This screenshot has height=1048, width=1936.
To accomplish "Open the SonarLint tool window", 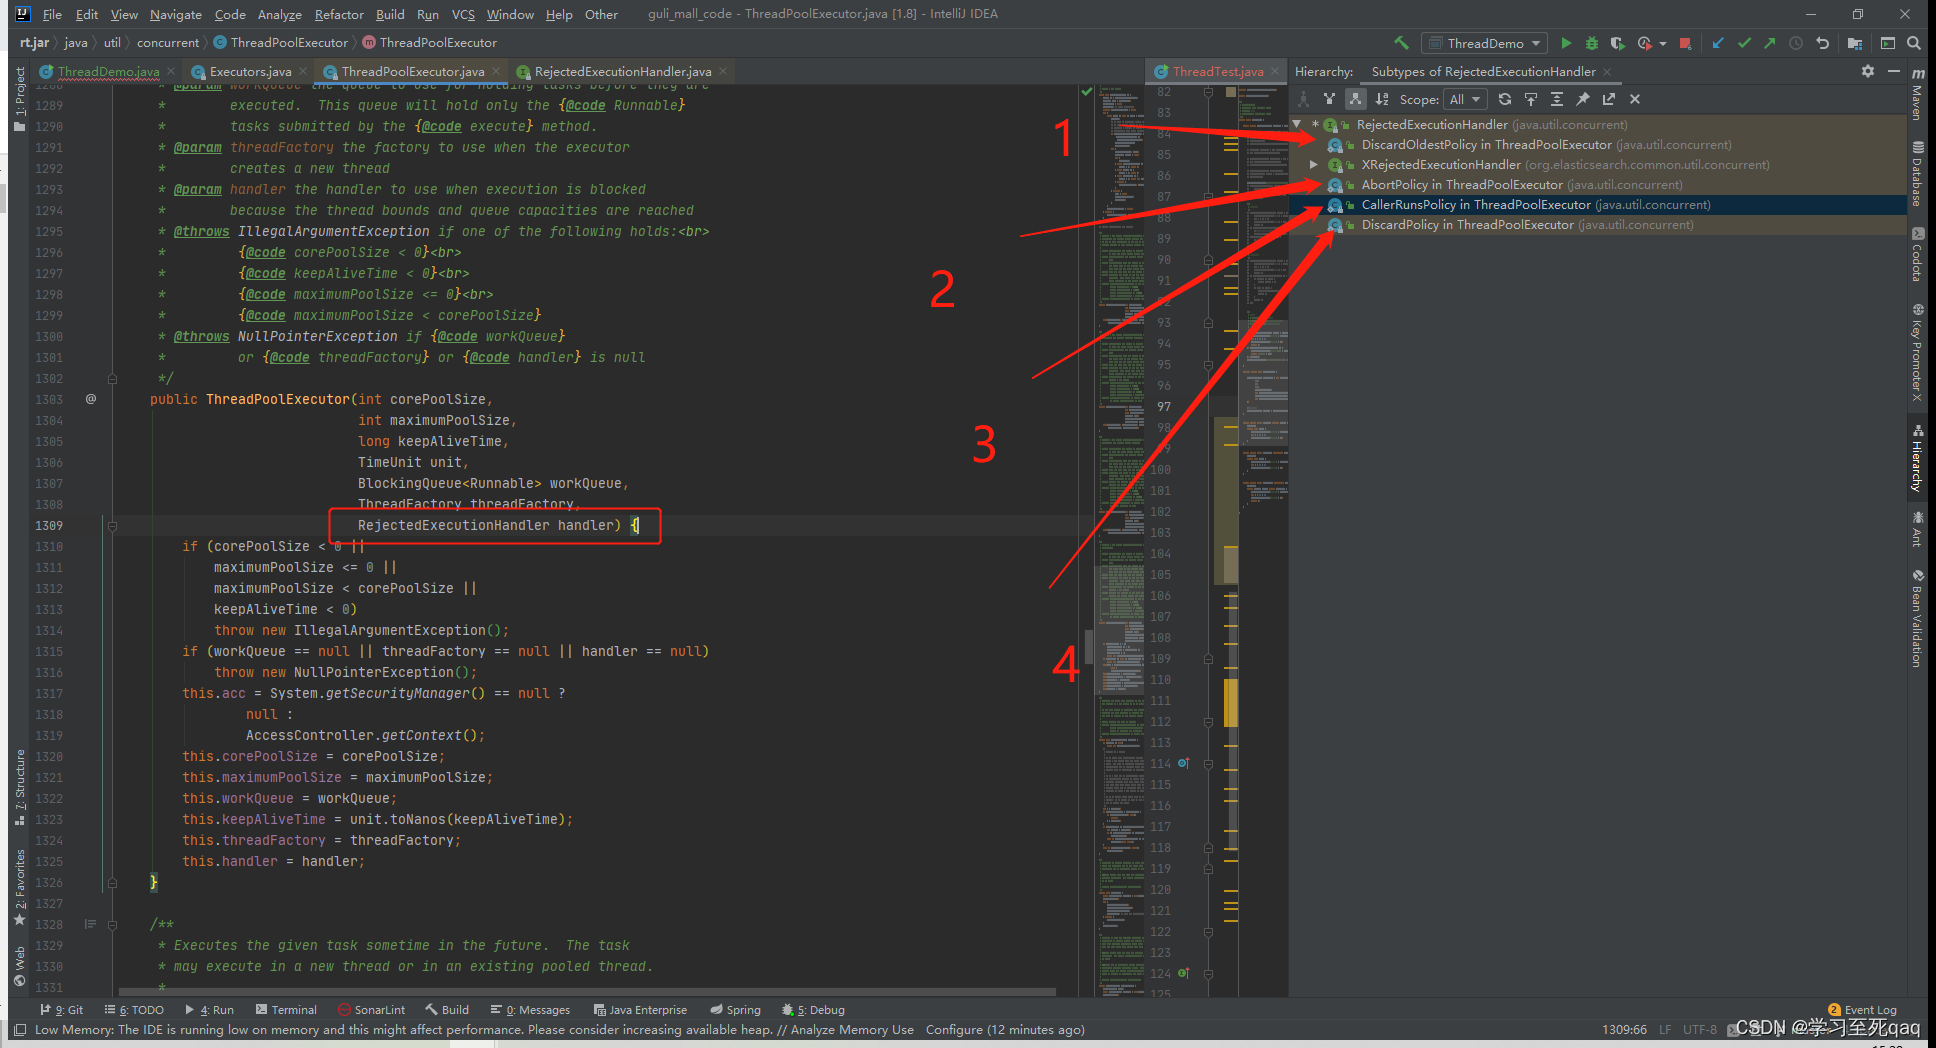I will 371,1010.
